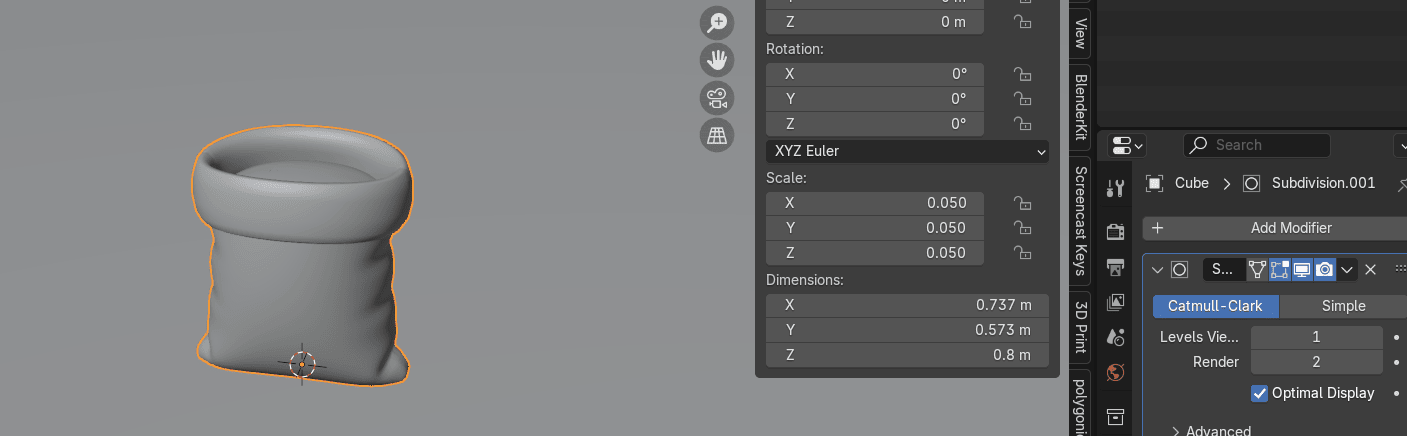Collapse the Subdivision modifier panel
Image resolution: width=1407 pixels, height=436 pixels.
coord(1158,270)
